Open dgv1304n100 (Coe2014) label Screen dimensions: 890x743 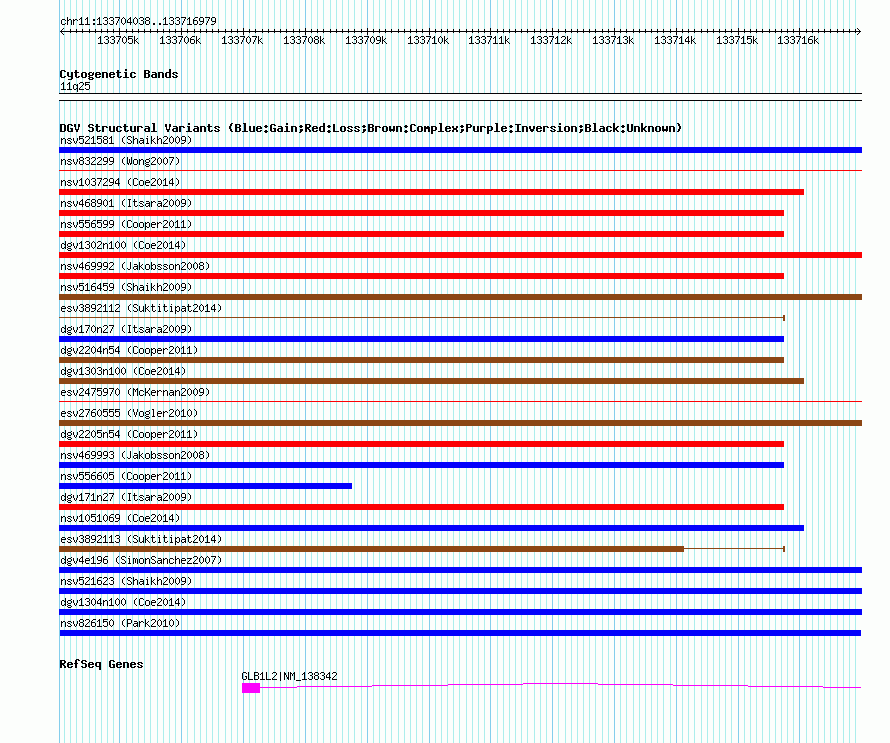click(123, 602)
